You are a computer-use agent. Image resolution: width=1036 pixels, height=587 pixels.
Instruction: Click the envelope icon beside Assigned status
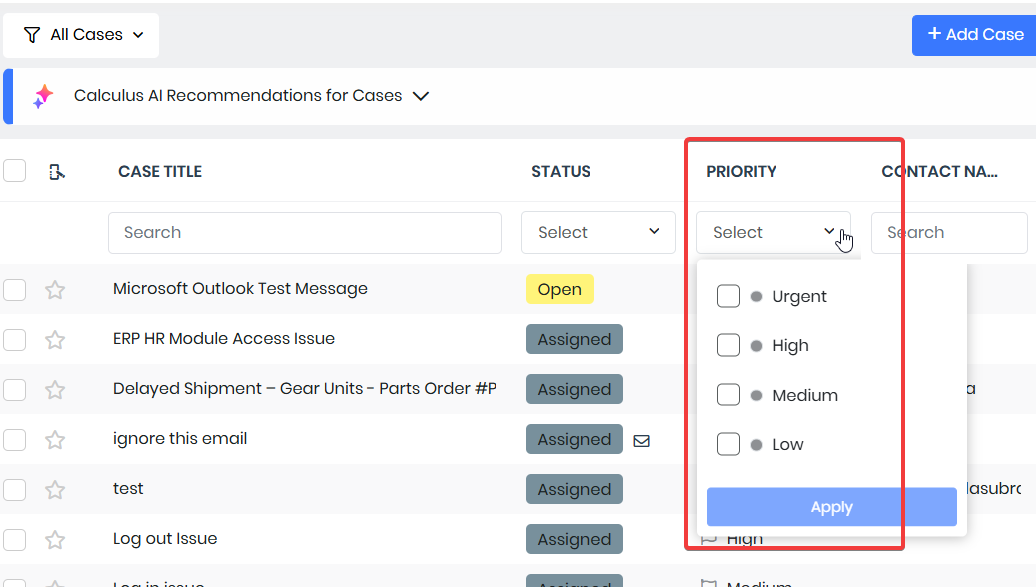click(642, 440)
